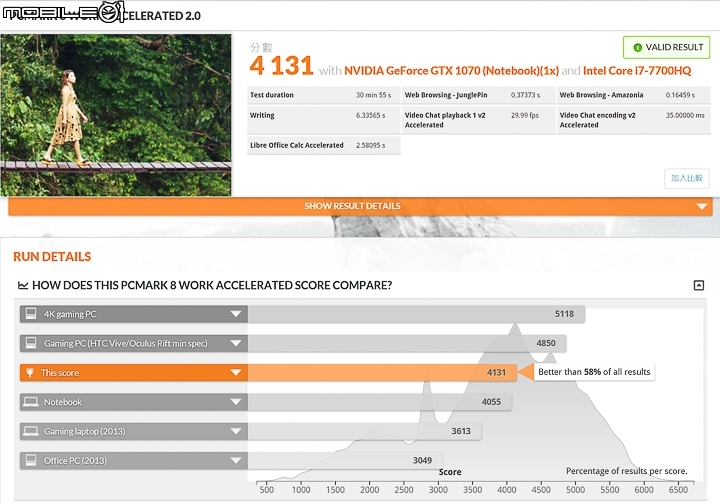Click the VALID RESULT badge
Image resolution: width=720 pixels, height=504 pixels.
pyautogui.click(x=666, y=47)
